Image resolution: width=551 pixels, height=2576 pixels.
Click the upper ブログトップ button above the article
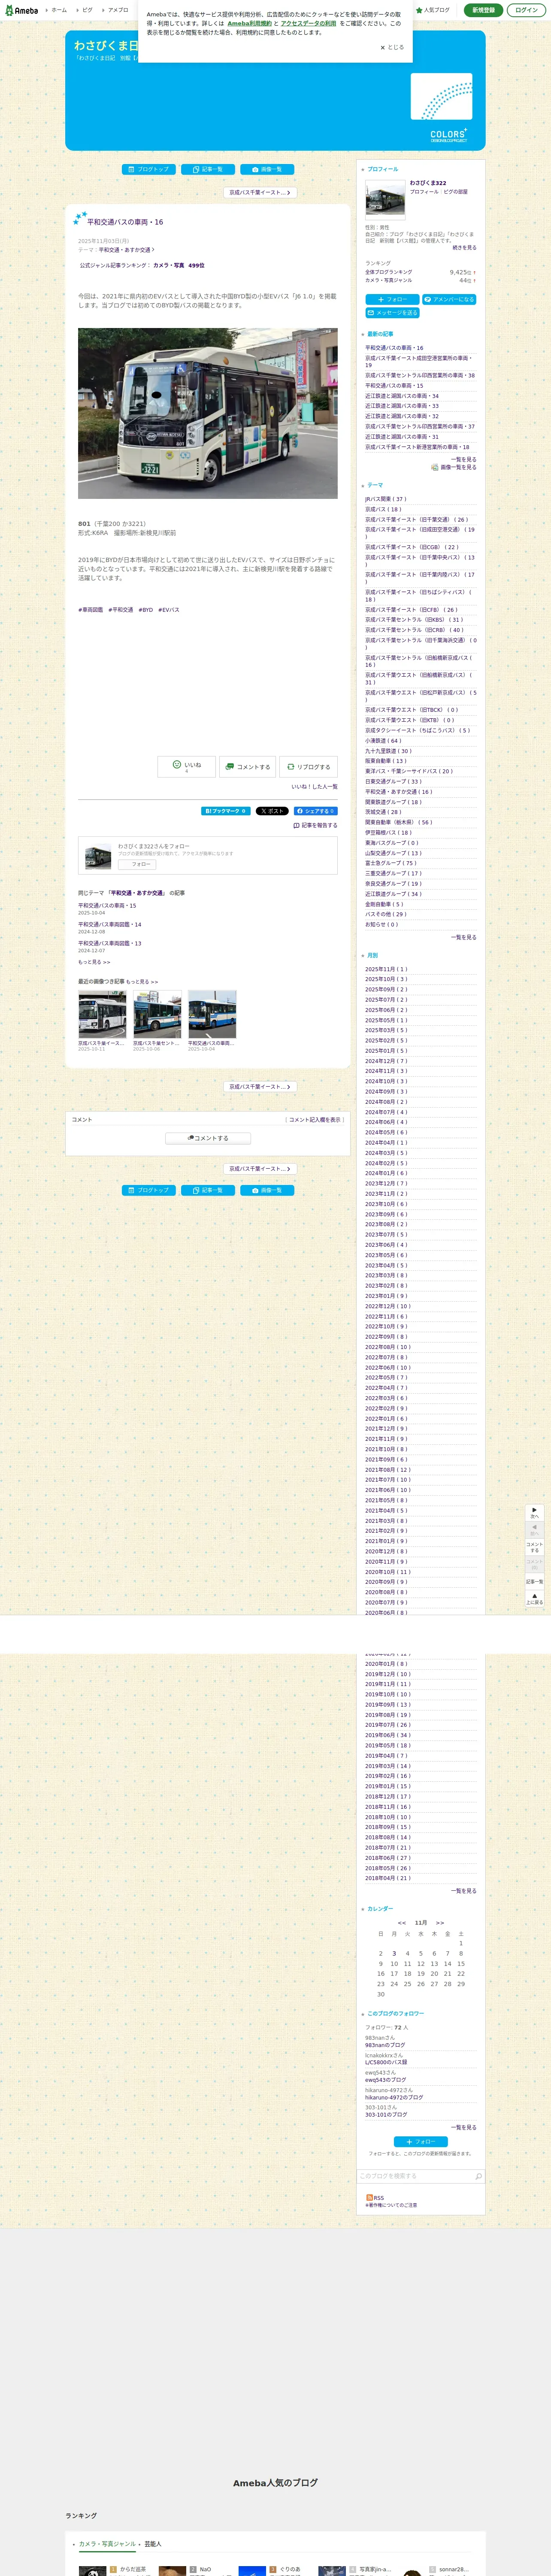pyautogui.click(x=149, y=169)
